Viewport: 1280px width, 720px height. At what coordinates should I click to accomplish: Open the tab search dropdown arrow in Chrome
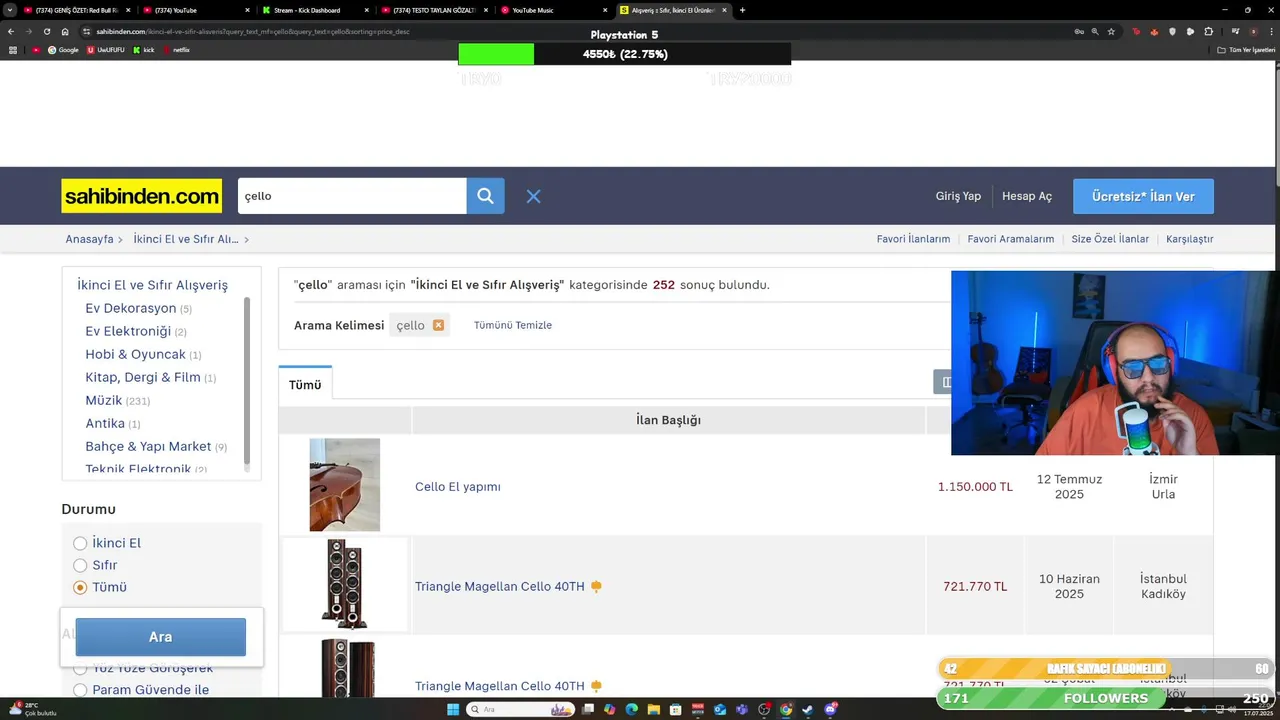point(9,10)
